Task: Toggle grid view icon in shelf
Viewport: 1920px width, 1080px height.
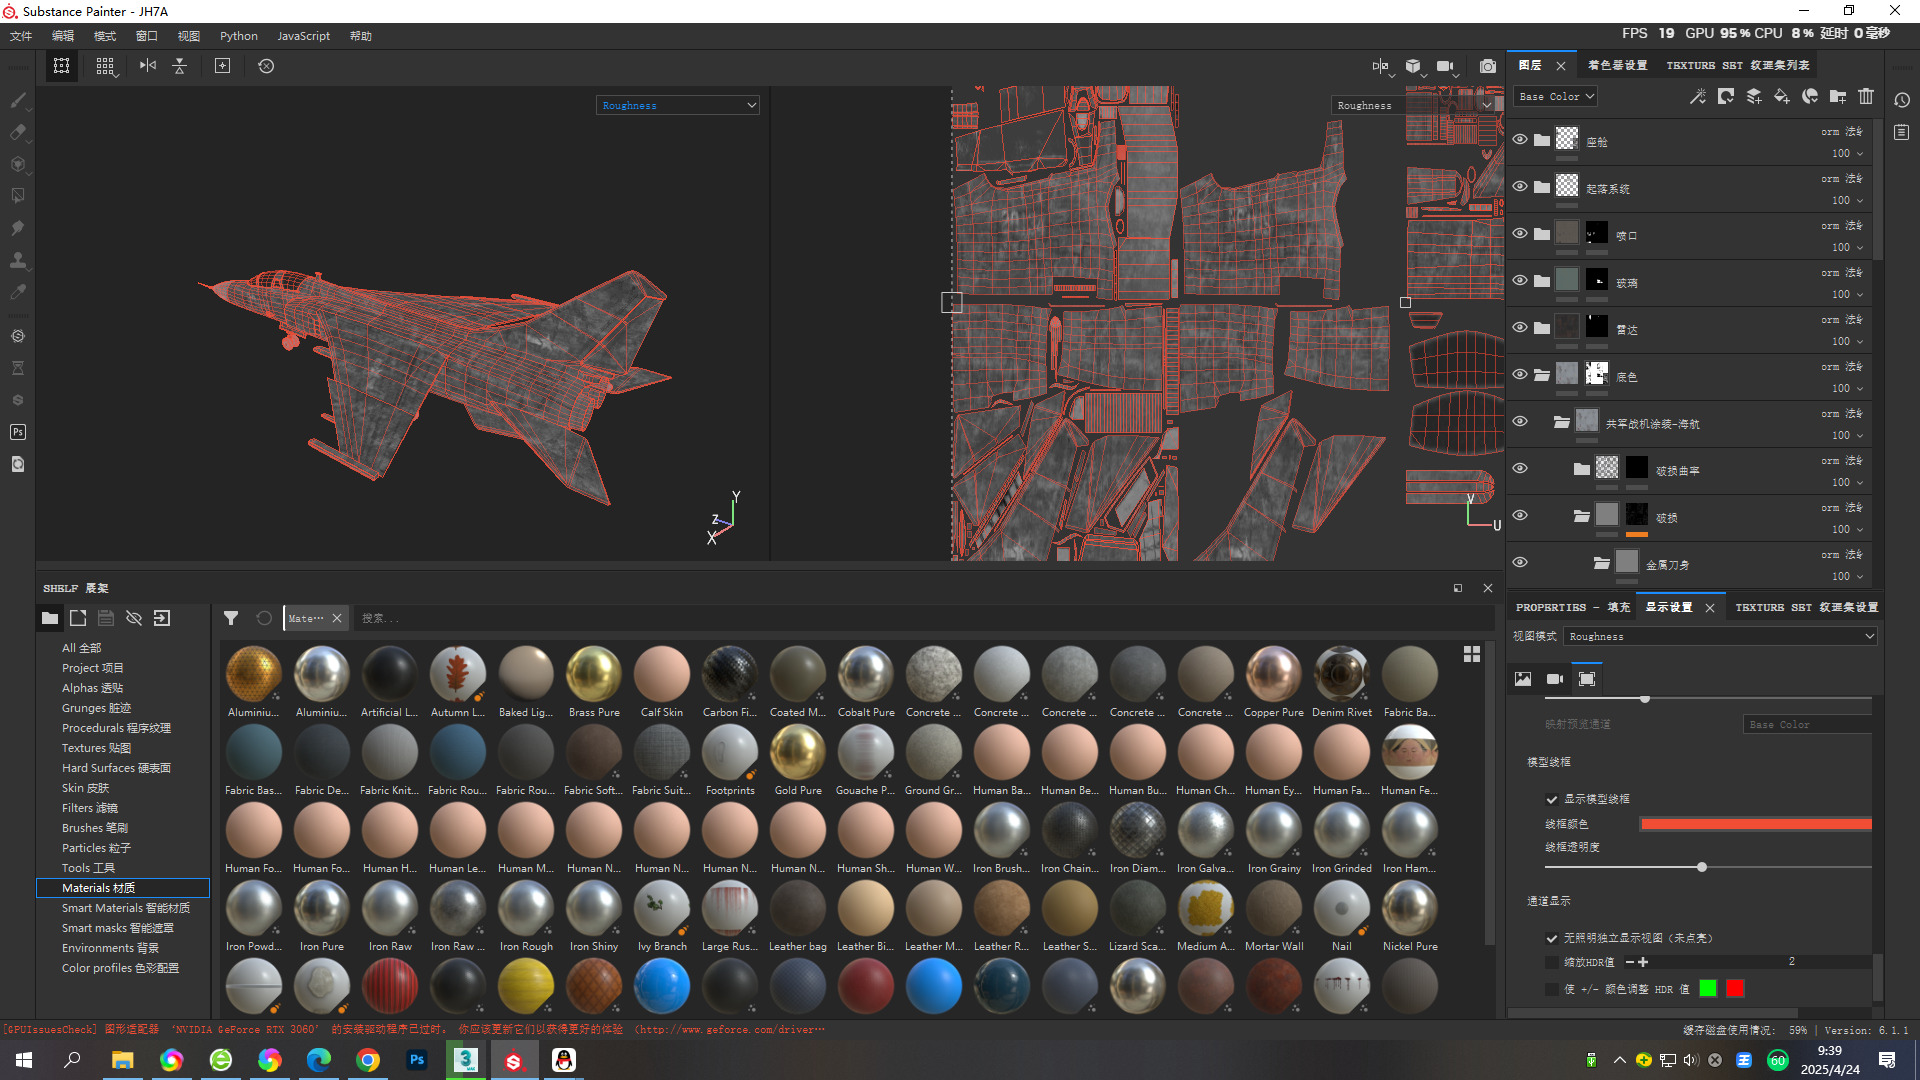Action: point(1472,654)
